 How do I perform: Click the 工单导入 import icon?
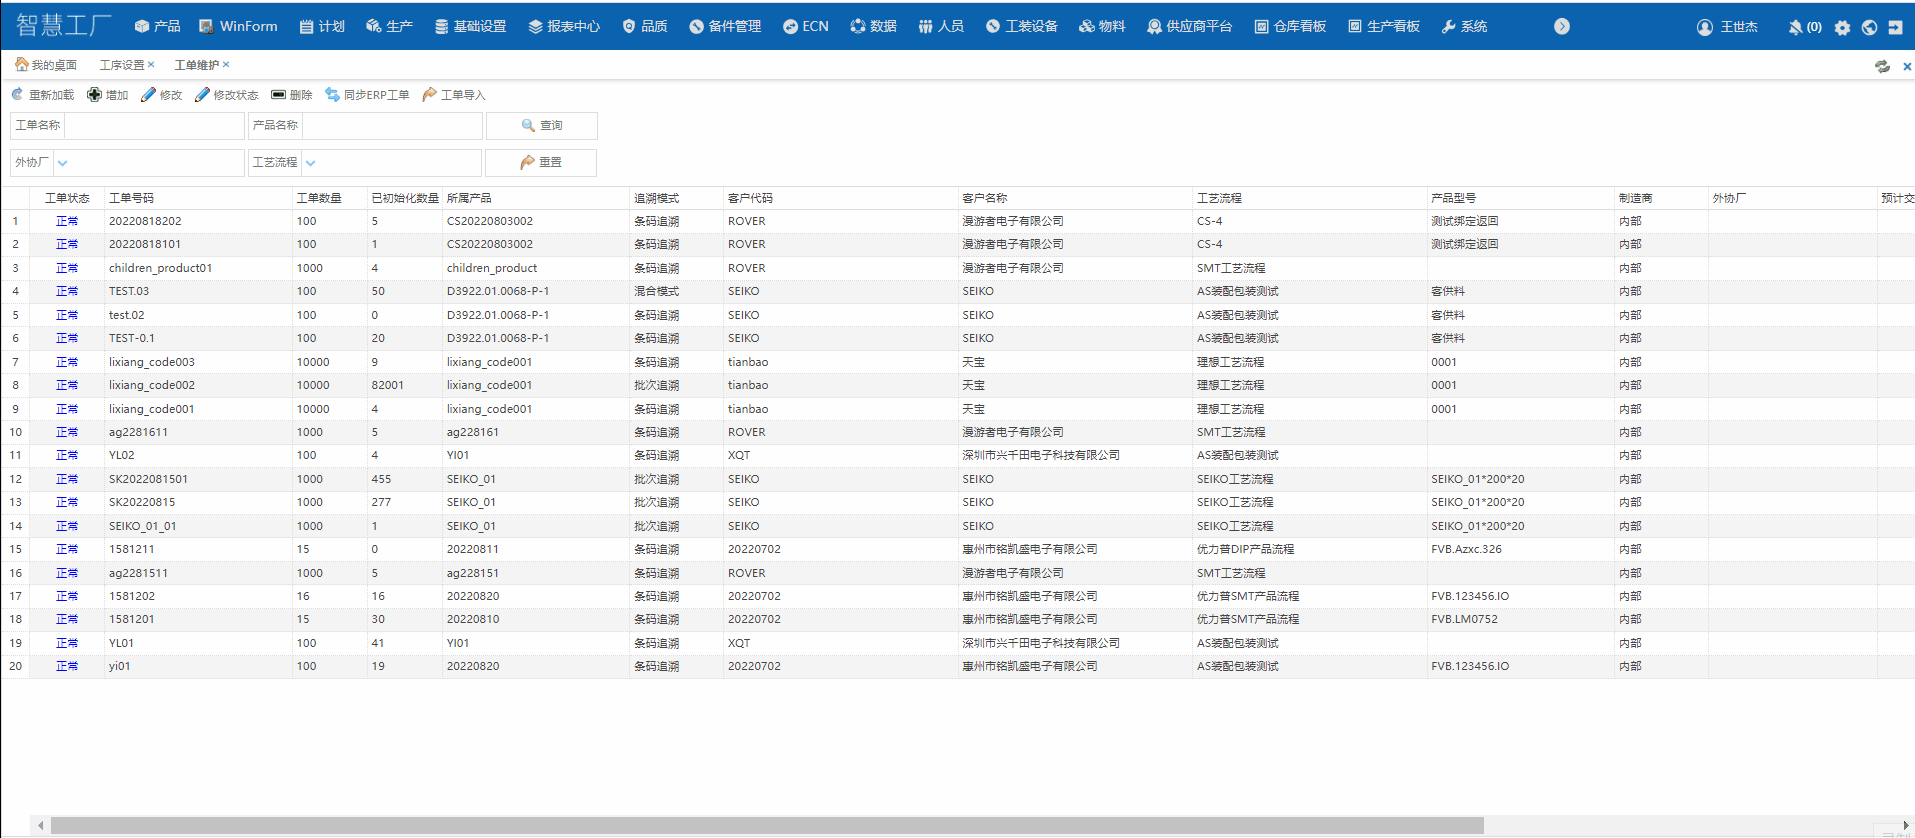tap(429, 95)
